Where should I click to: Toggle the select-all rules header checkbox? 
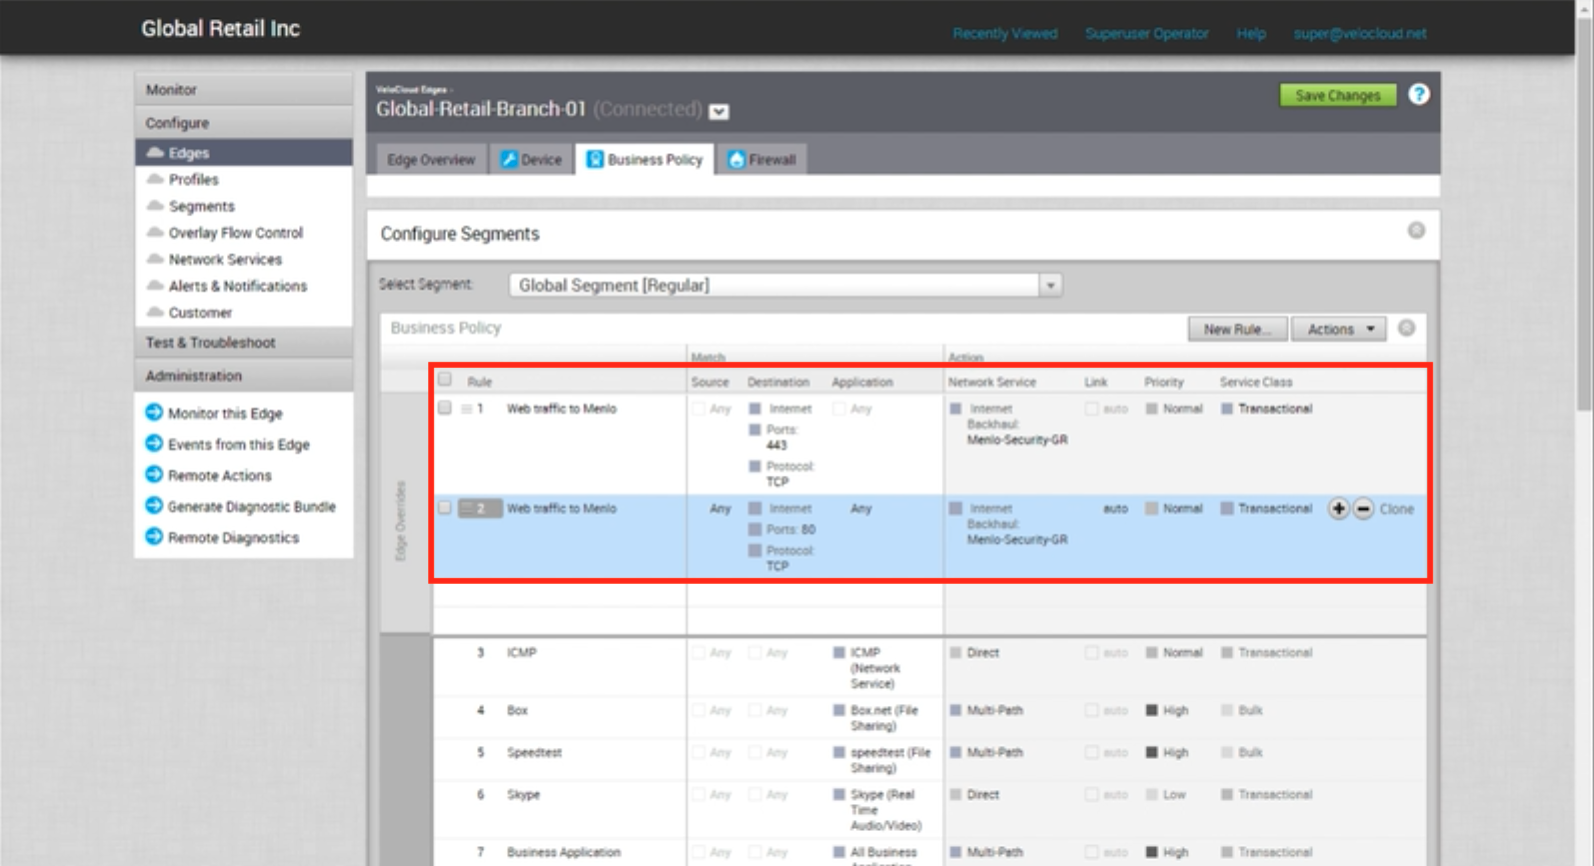445,380
